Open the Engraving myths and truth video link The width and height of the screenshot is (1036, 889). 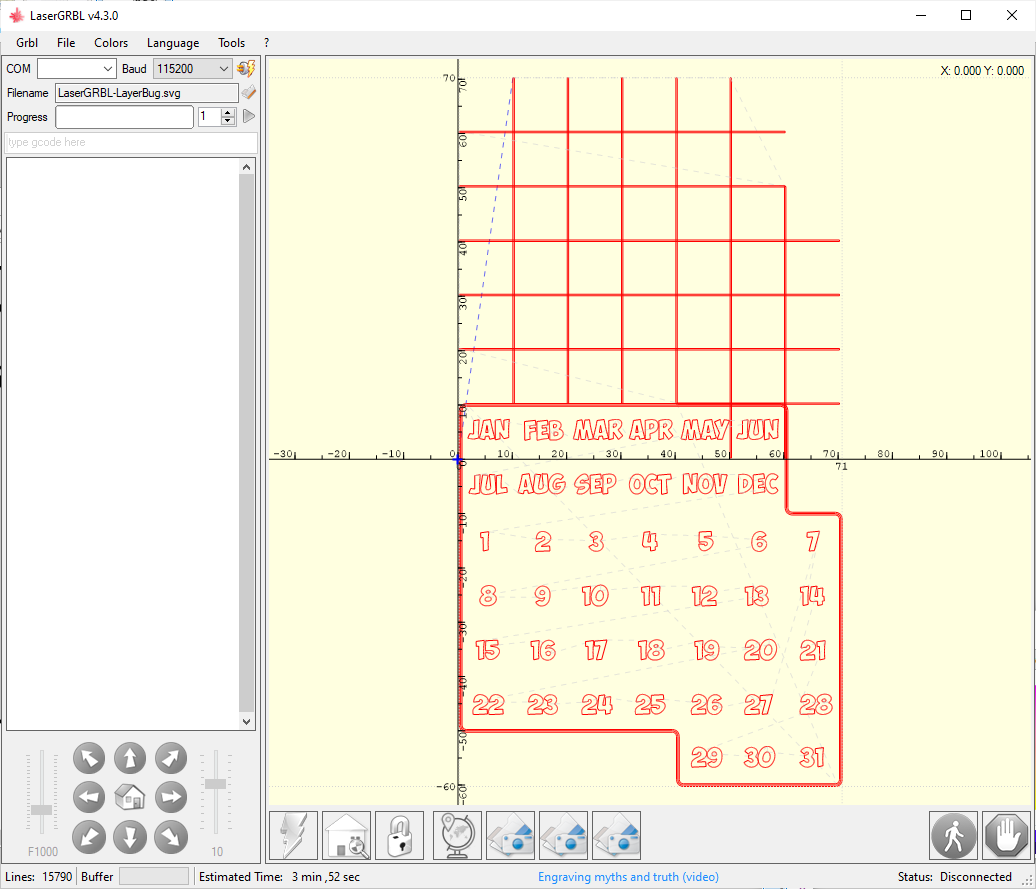(628, 877)
